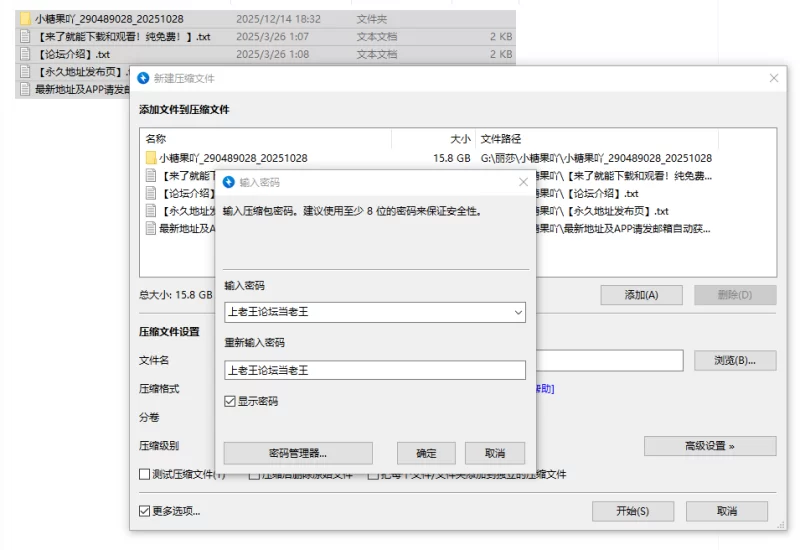
Task: Click the 文件路径 column header
Action: [597, 139]
